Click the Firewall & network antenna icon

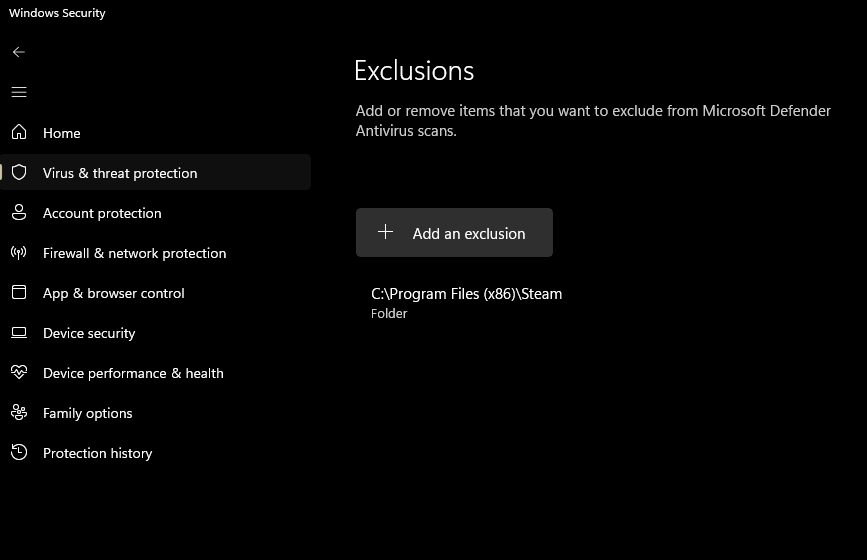coord(18,252)
